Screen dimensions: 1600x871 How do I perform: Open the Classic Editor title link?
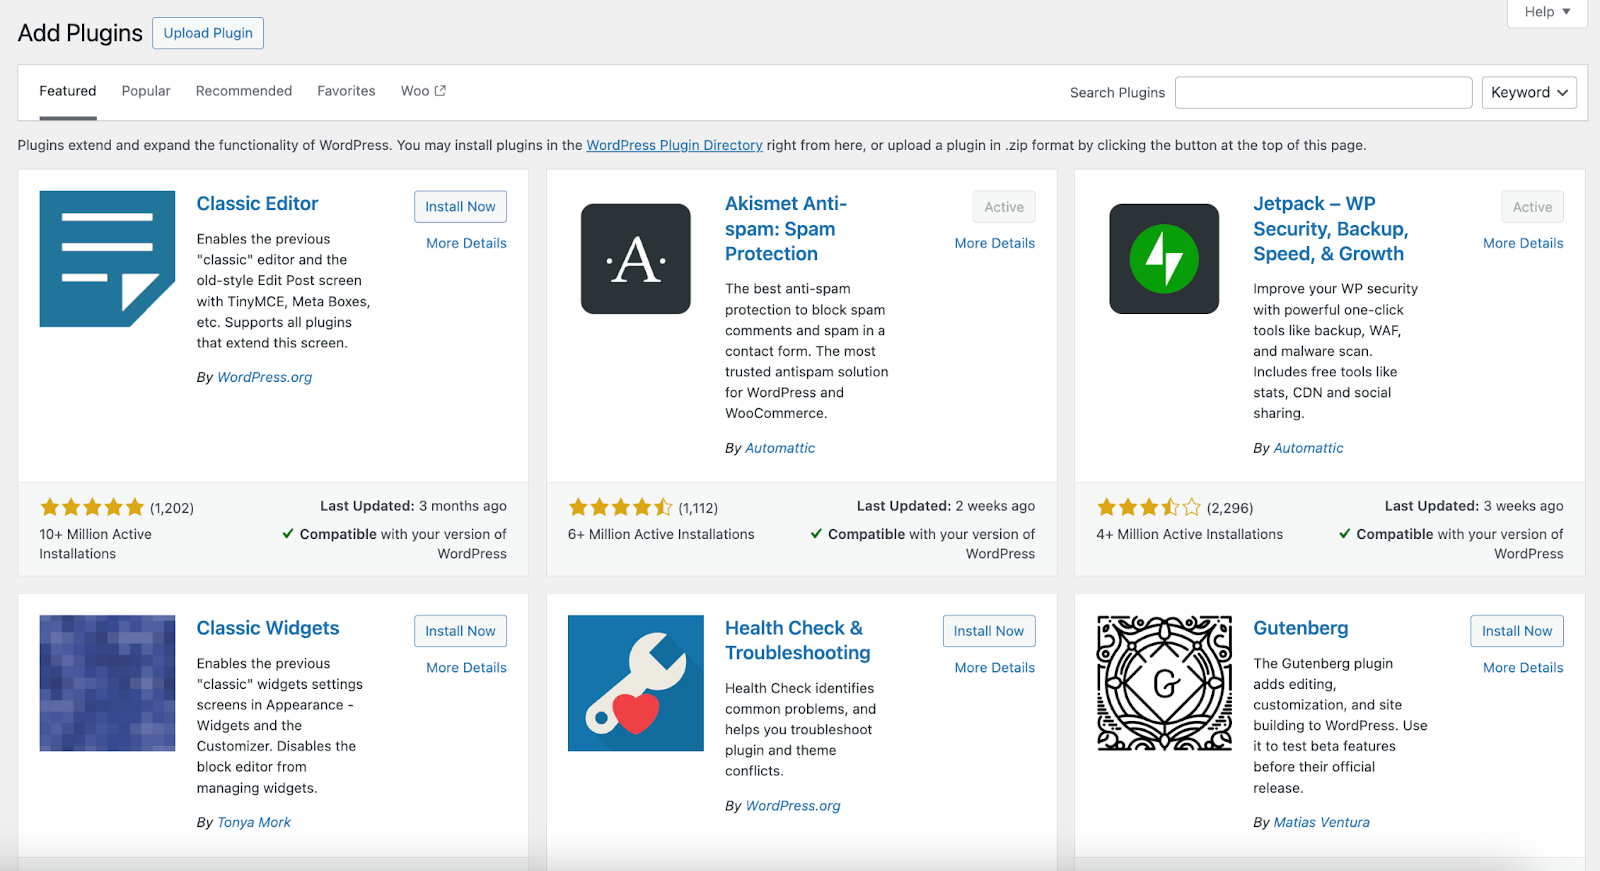[x=257, y=204]
